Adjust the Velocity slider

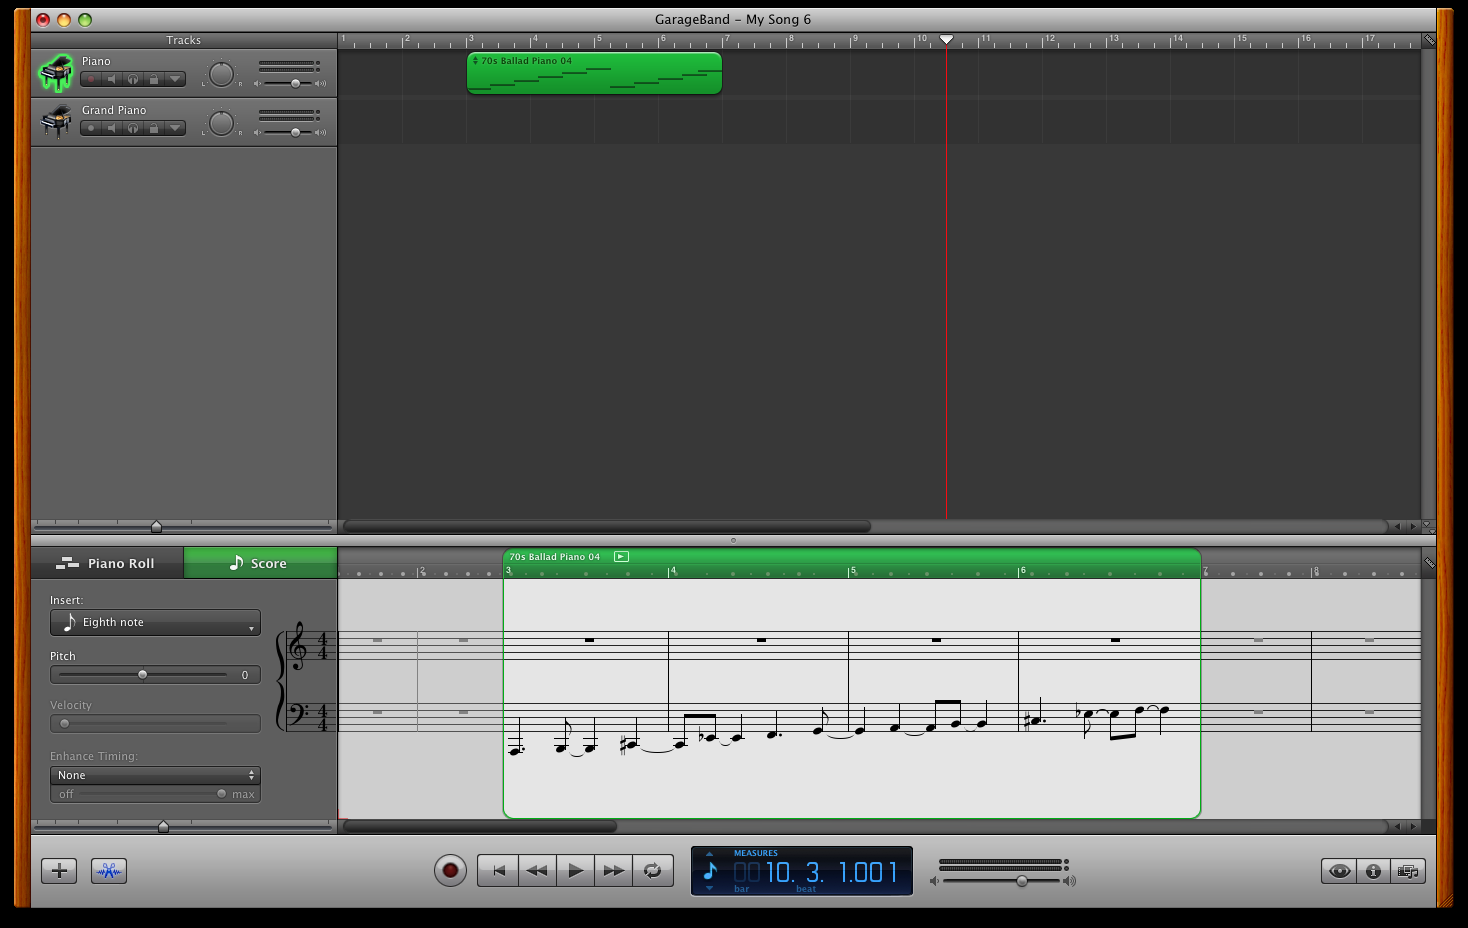pos(65,723)
